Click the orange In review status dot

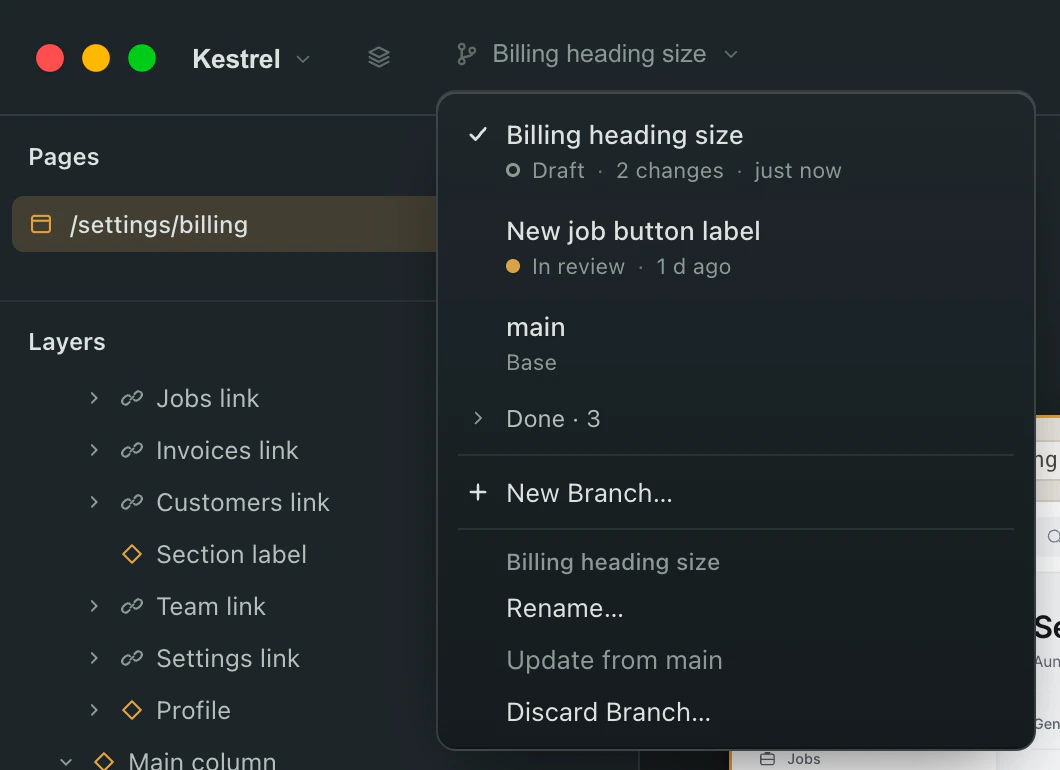click(513, 266)
